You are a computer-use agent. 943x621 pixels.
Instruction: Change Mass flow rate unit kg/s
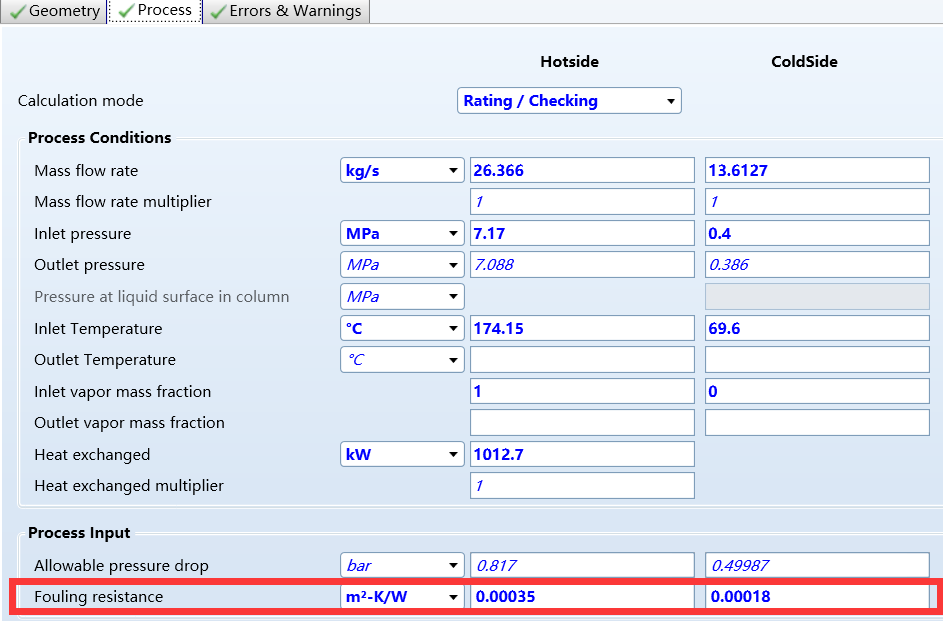pos(402,170)
